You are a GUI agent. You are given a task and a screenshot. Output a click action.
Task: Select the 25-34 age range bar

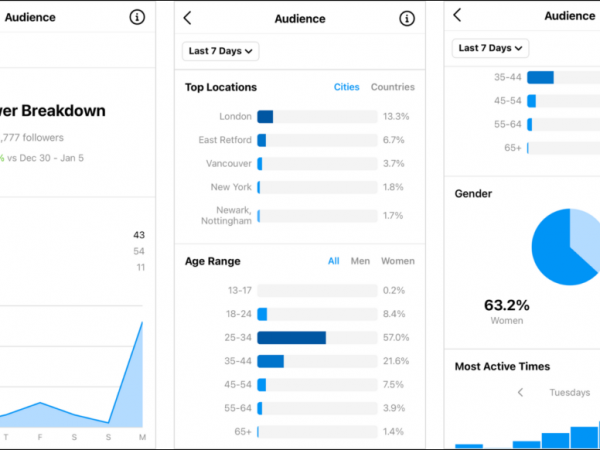pyautogui.click(x=291, y=337)
